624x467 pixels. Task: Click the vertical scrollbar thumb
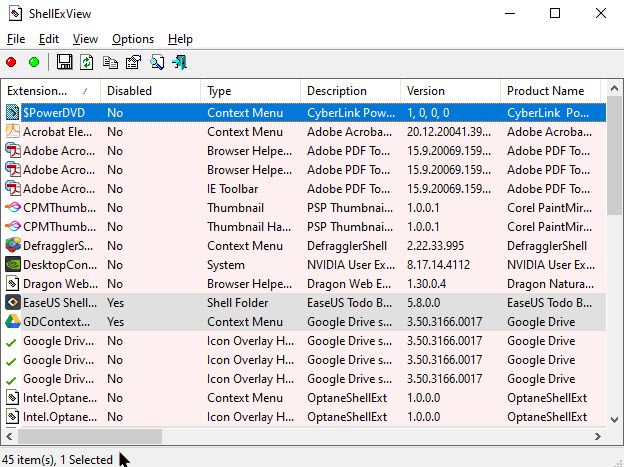click(x=614, y=156)
